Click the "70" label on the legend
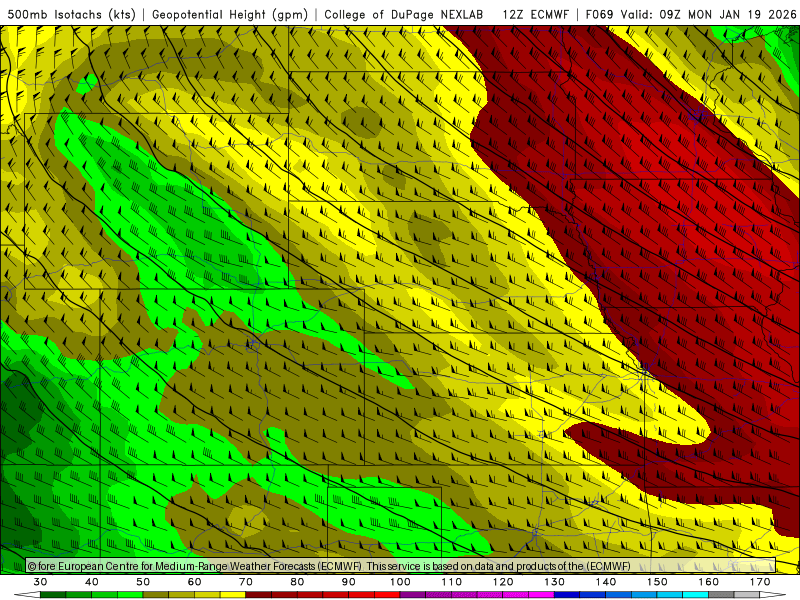Image resolution: width=800 pixels, height=600 pixels. pos(246,582)
